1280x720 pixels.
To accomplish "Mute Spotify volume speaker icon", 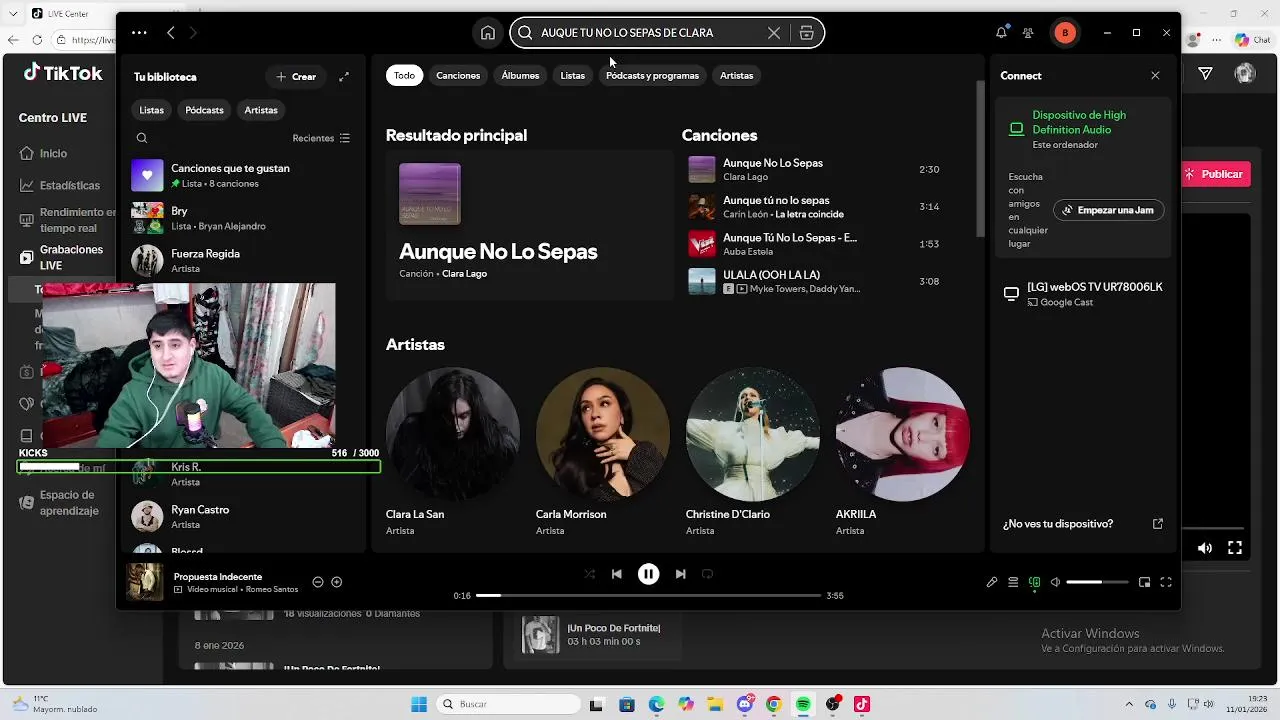I will click(x=1055, y=582).
